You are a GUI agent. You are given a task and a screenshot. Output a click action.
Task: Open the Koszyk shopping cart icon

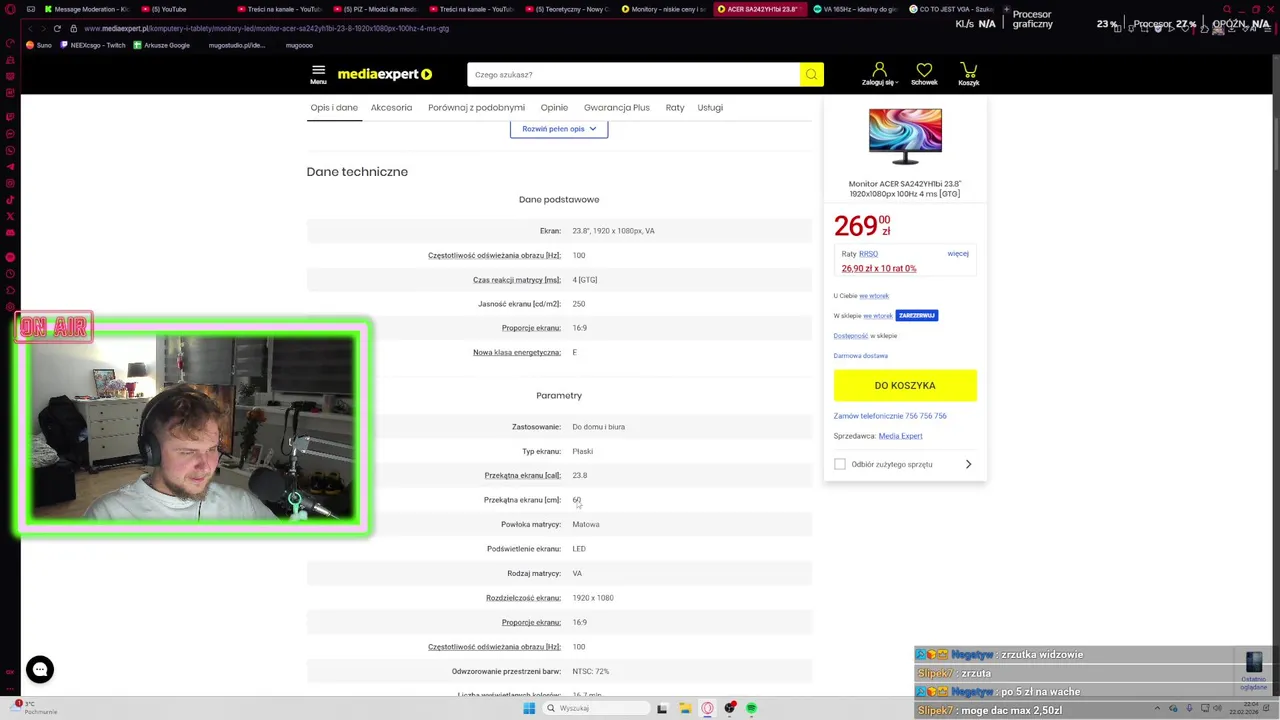tap(968, 73)
